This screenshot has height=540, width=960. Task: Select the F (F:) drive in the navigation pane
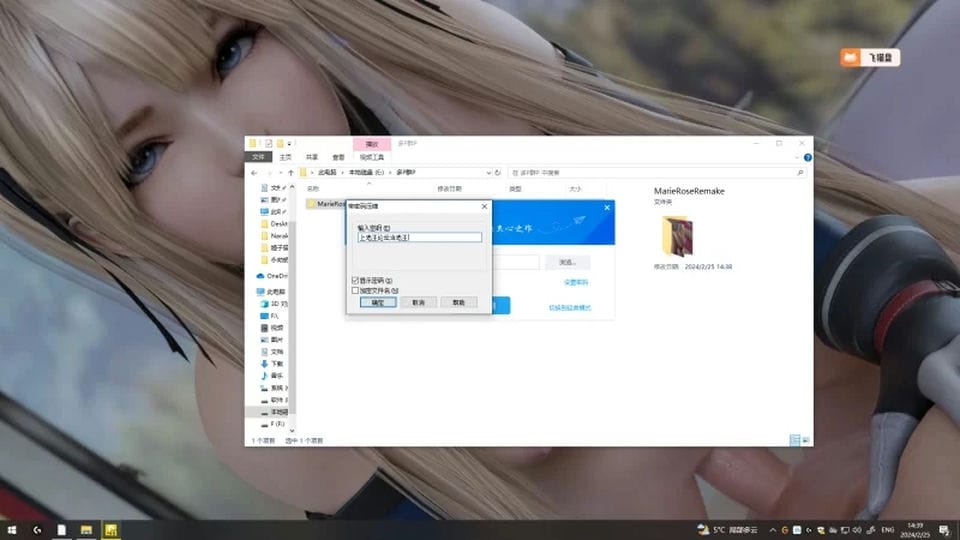272,424
